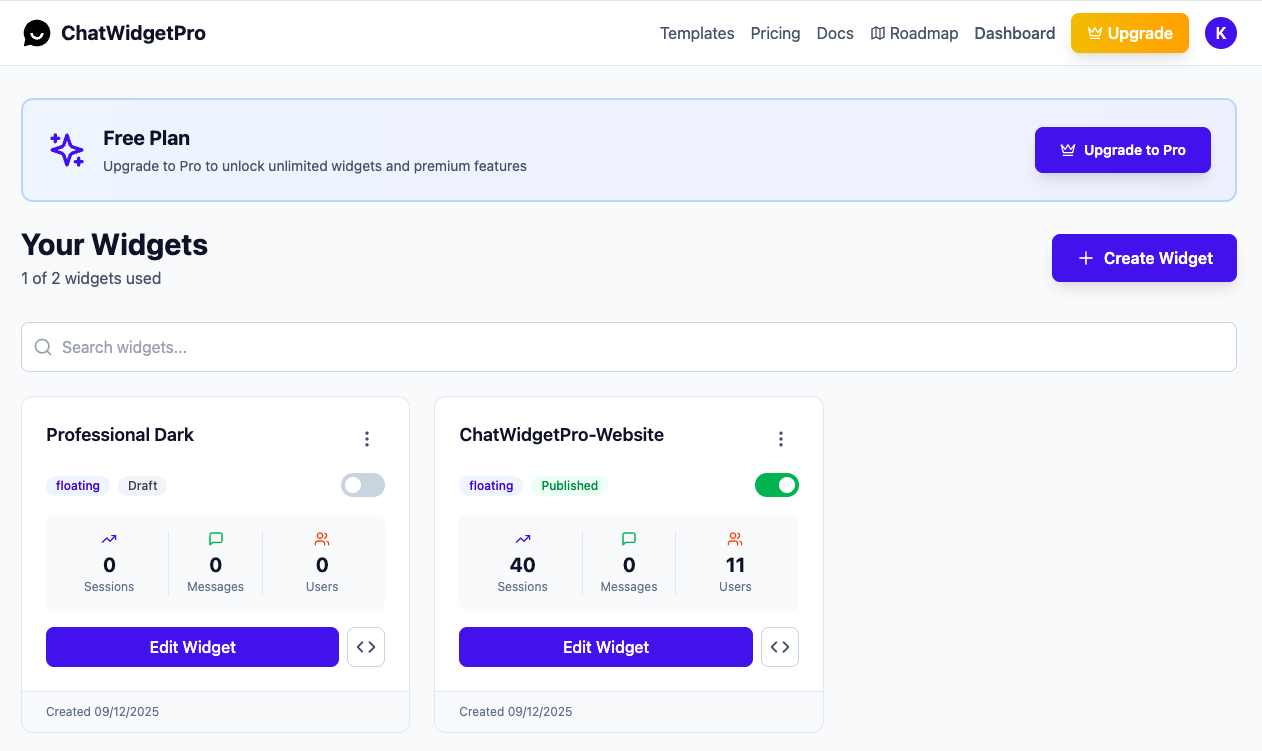Open the Roadmap link
Screen dimensions: 1262x751
tap(914, 33)
